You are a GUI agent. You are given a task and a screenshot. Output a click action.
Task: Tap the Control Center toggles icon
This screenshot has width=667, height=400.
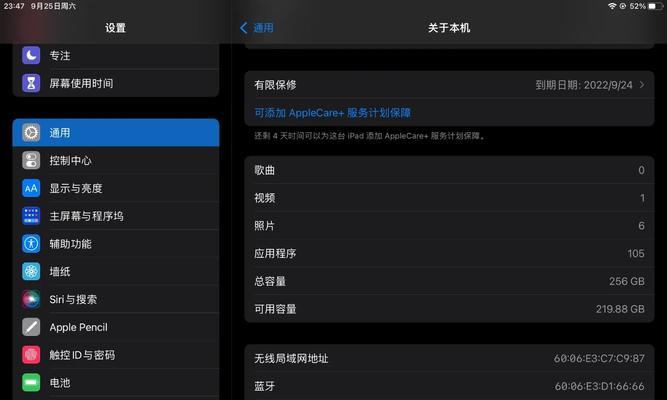31,160
